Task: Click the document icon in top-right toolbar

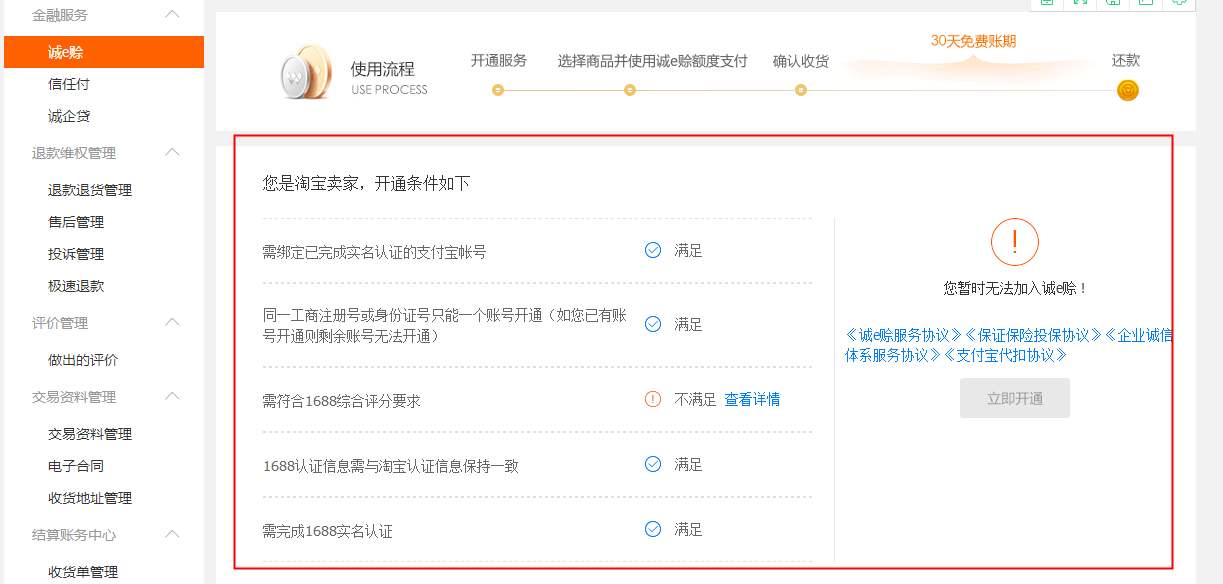Action: pyautogui.click(x=1146, y=5)
